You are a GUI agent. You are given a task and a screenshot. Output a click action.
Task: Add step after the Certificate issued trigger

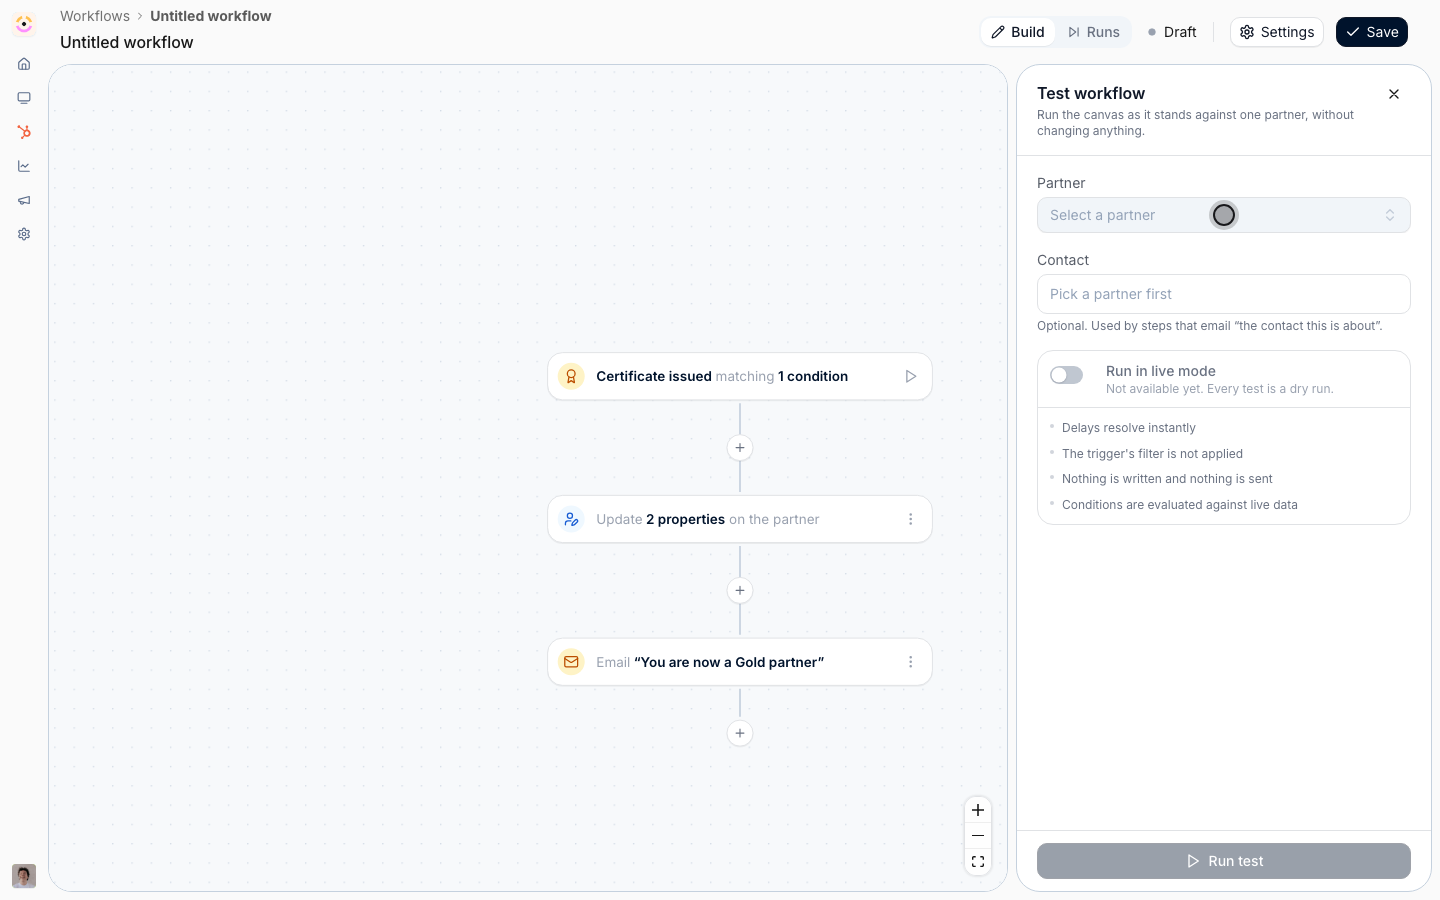pyautogui.click(x=740, y=448)
